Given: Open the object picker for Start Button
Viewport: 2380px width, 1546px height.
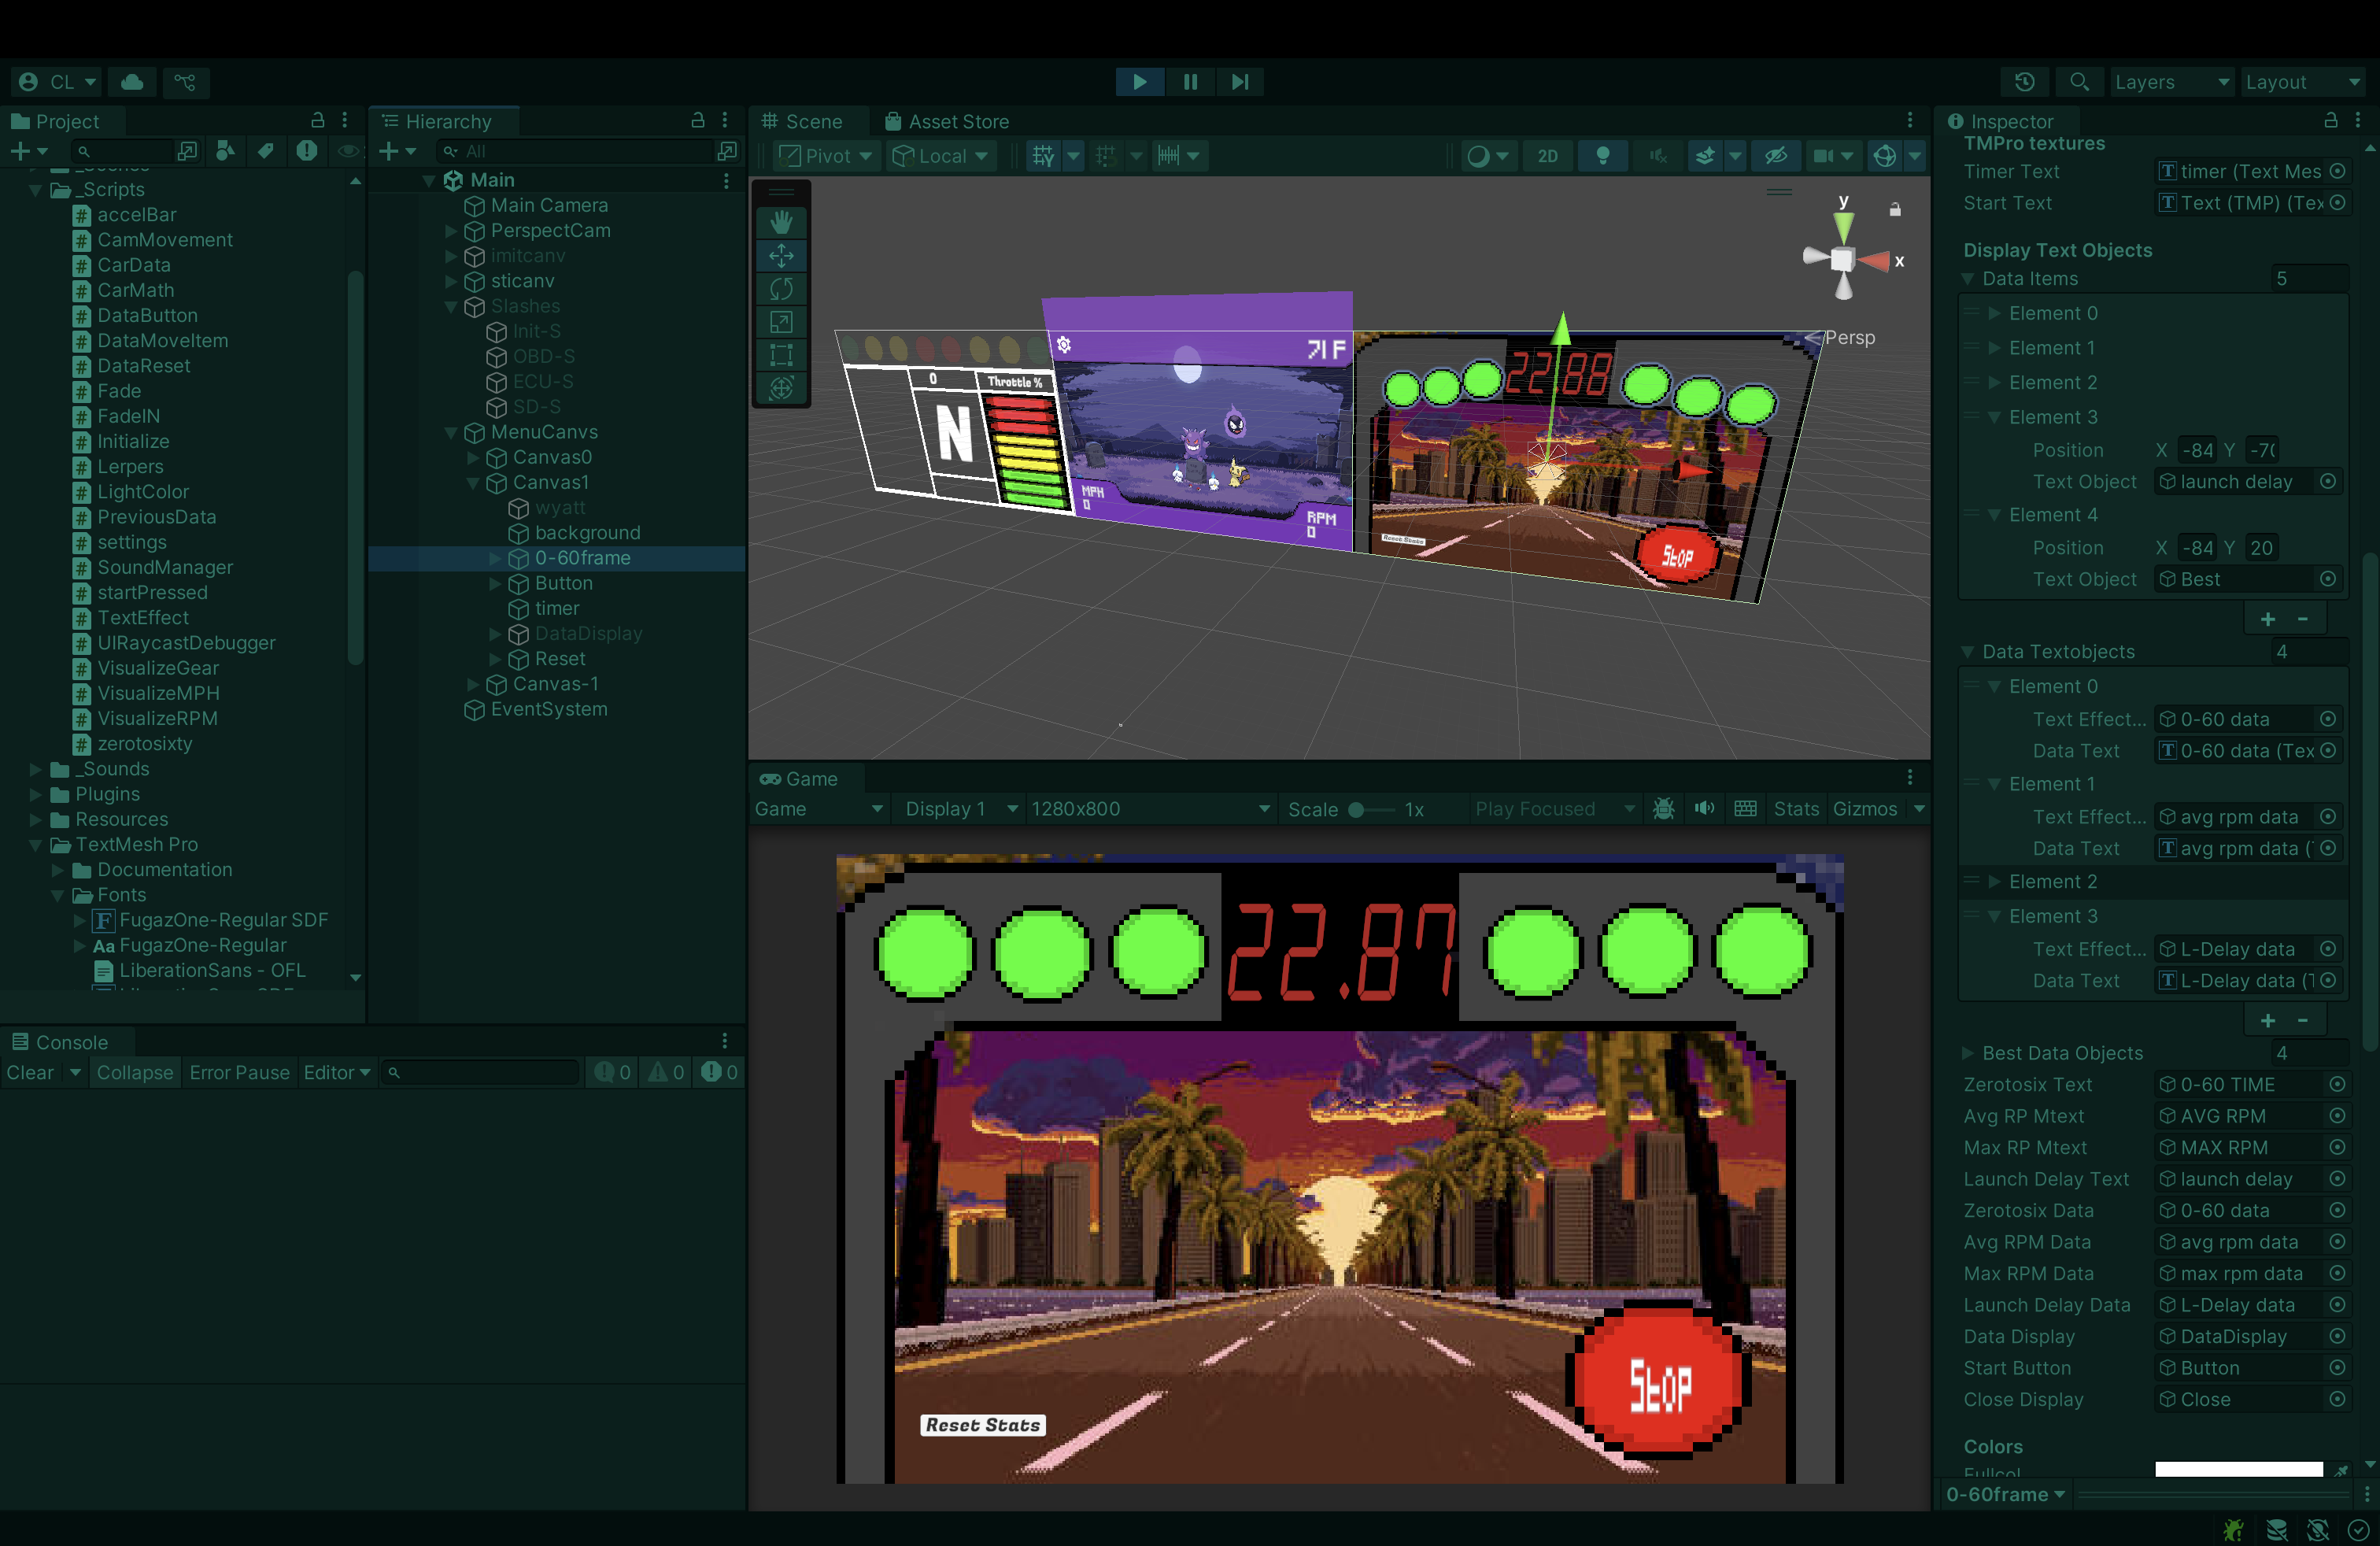Looking at the screenshot, I should pos(2337,1367).
